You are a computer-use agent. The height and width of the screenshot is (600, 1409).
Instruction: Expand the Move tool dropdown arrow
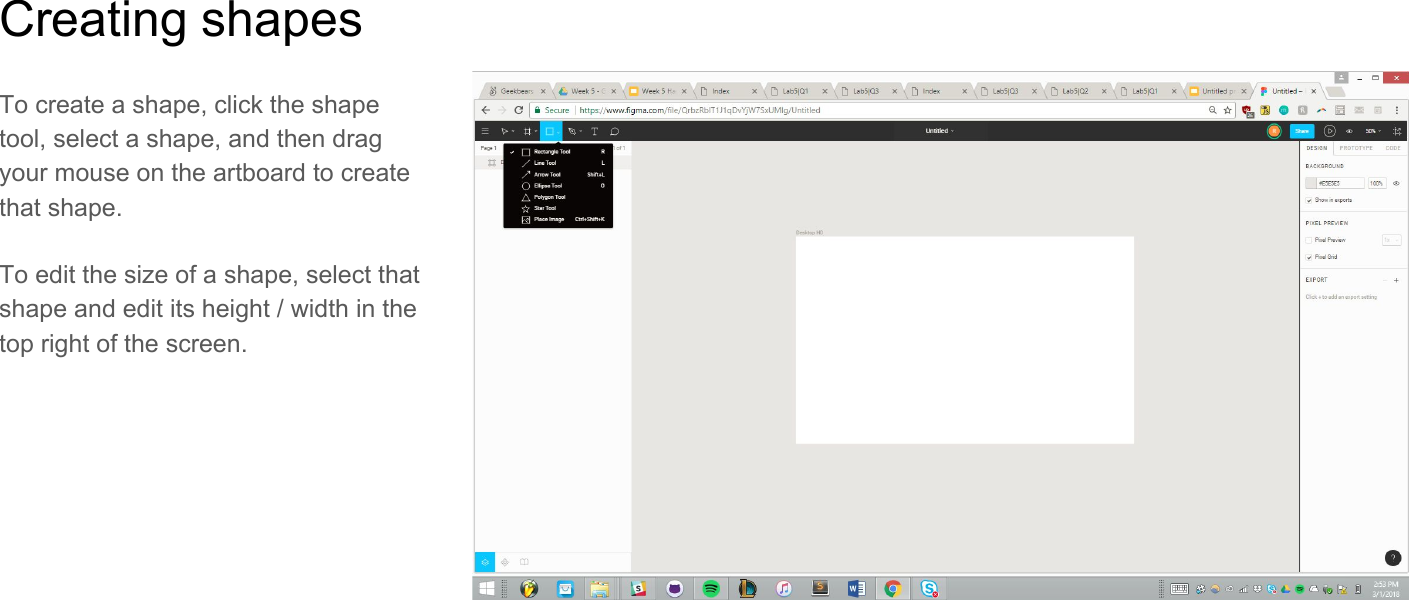click(x=513, y=132)
